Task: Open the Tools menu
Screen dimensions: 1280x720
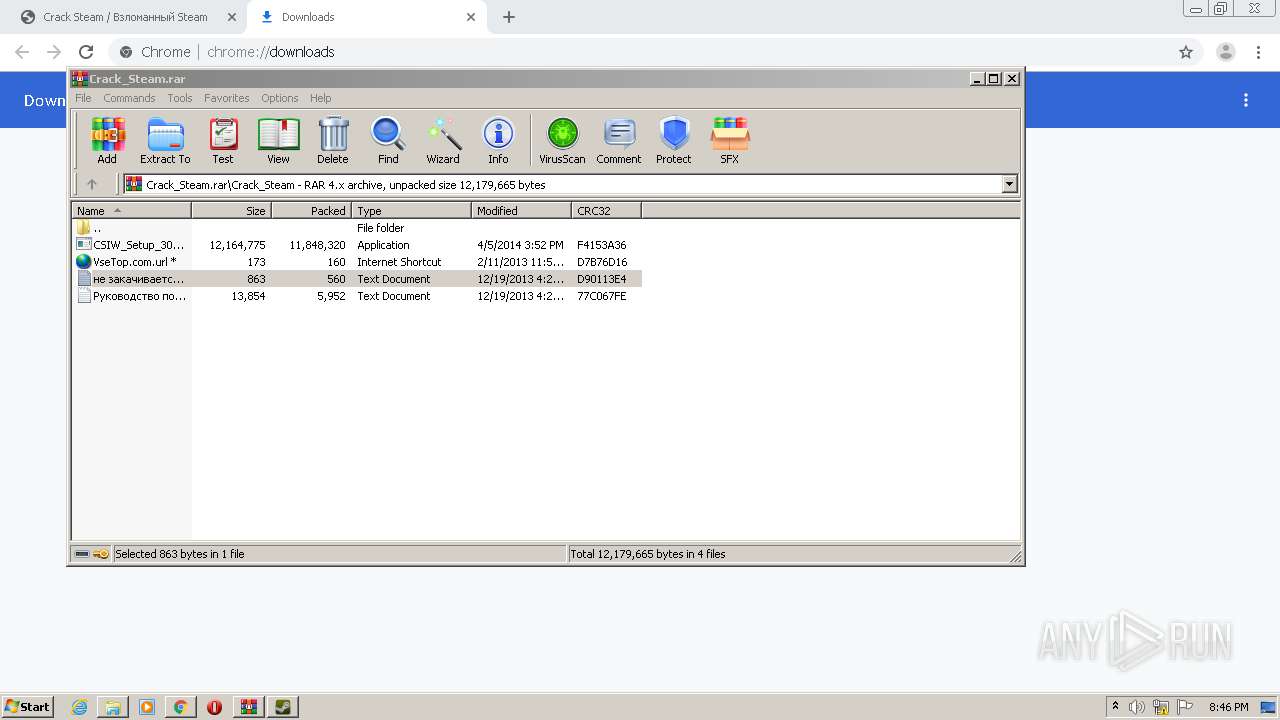Action: [x=180, y=98]
